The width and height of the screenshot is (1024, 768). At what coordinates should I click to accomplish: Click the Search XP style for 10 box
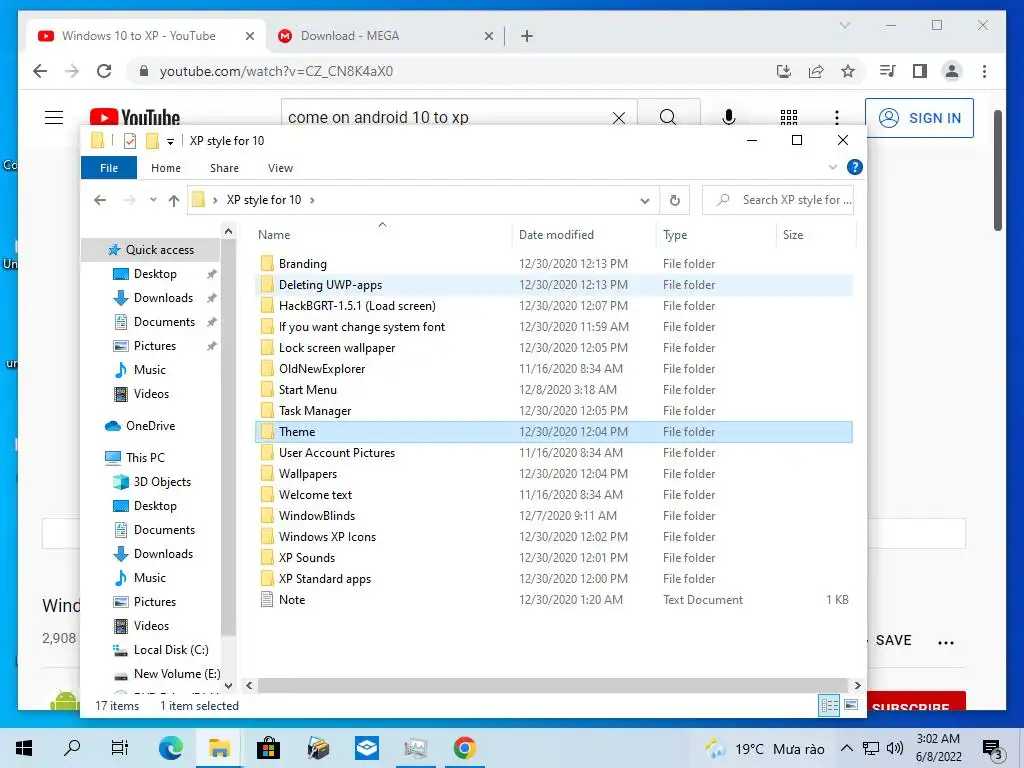(x=778, y=200)
